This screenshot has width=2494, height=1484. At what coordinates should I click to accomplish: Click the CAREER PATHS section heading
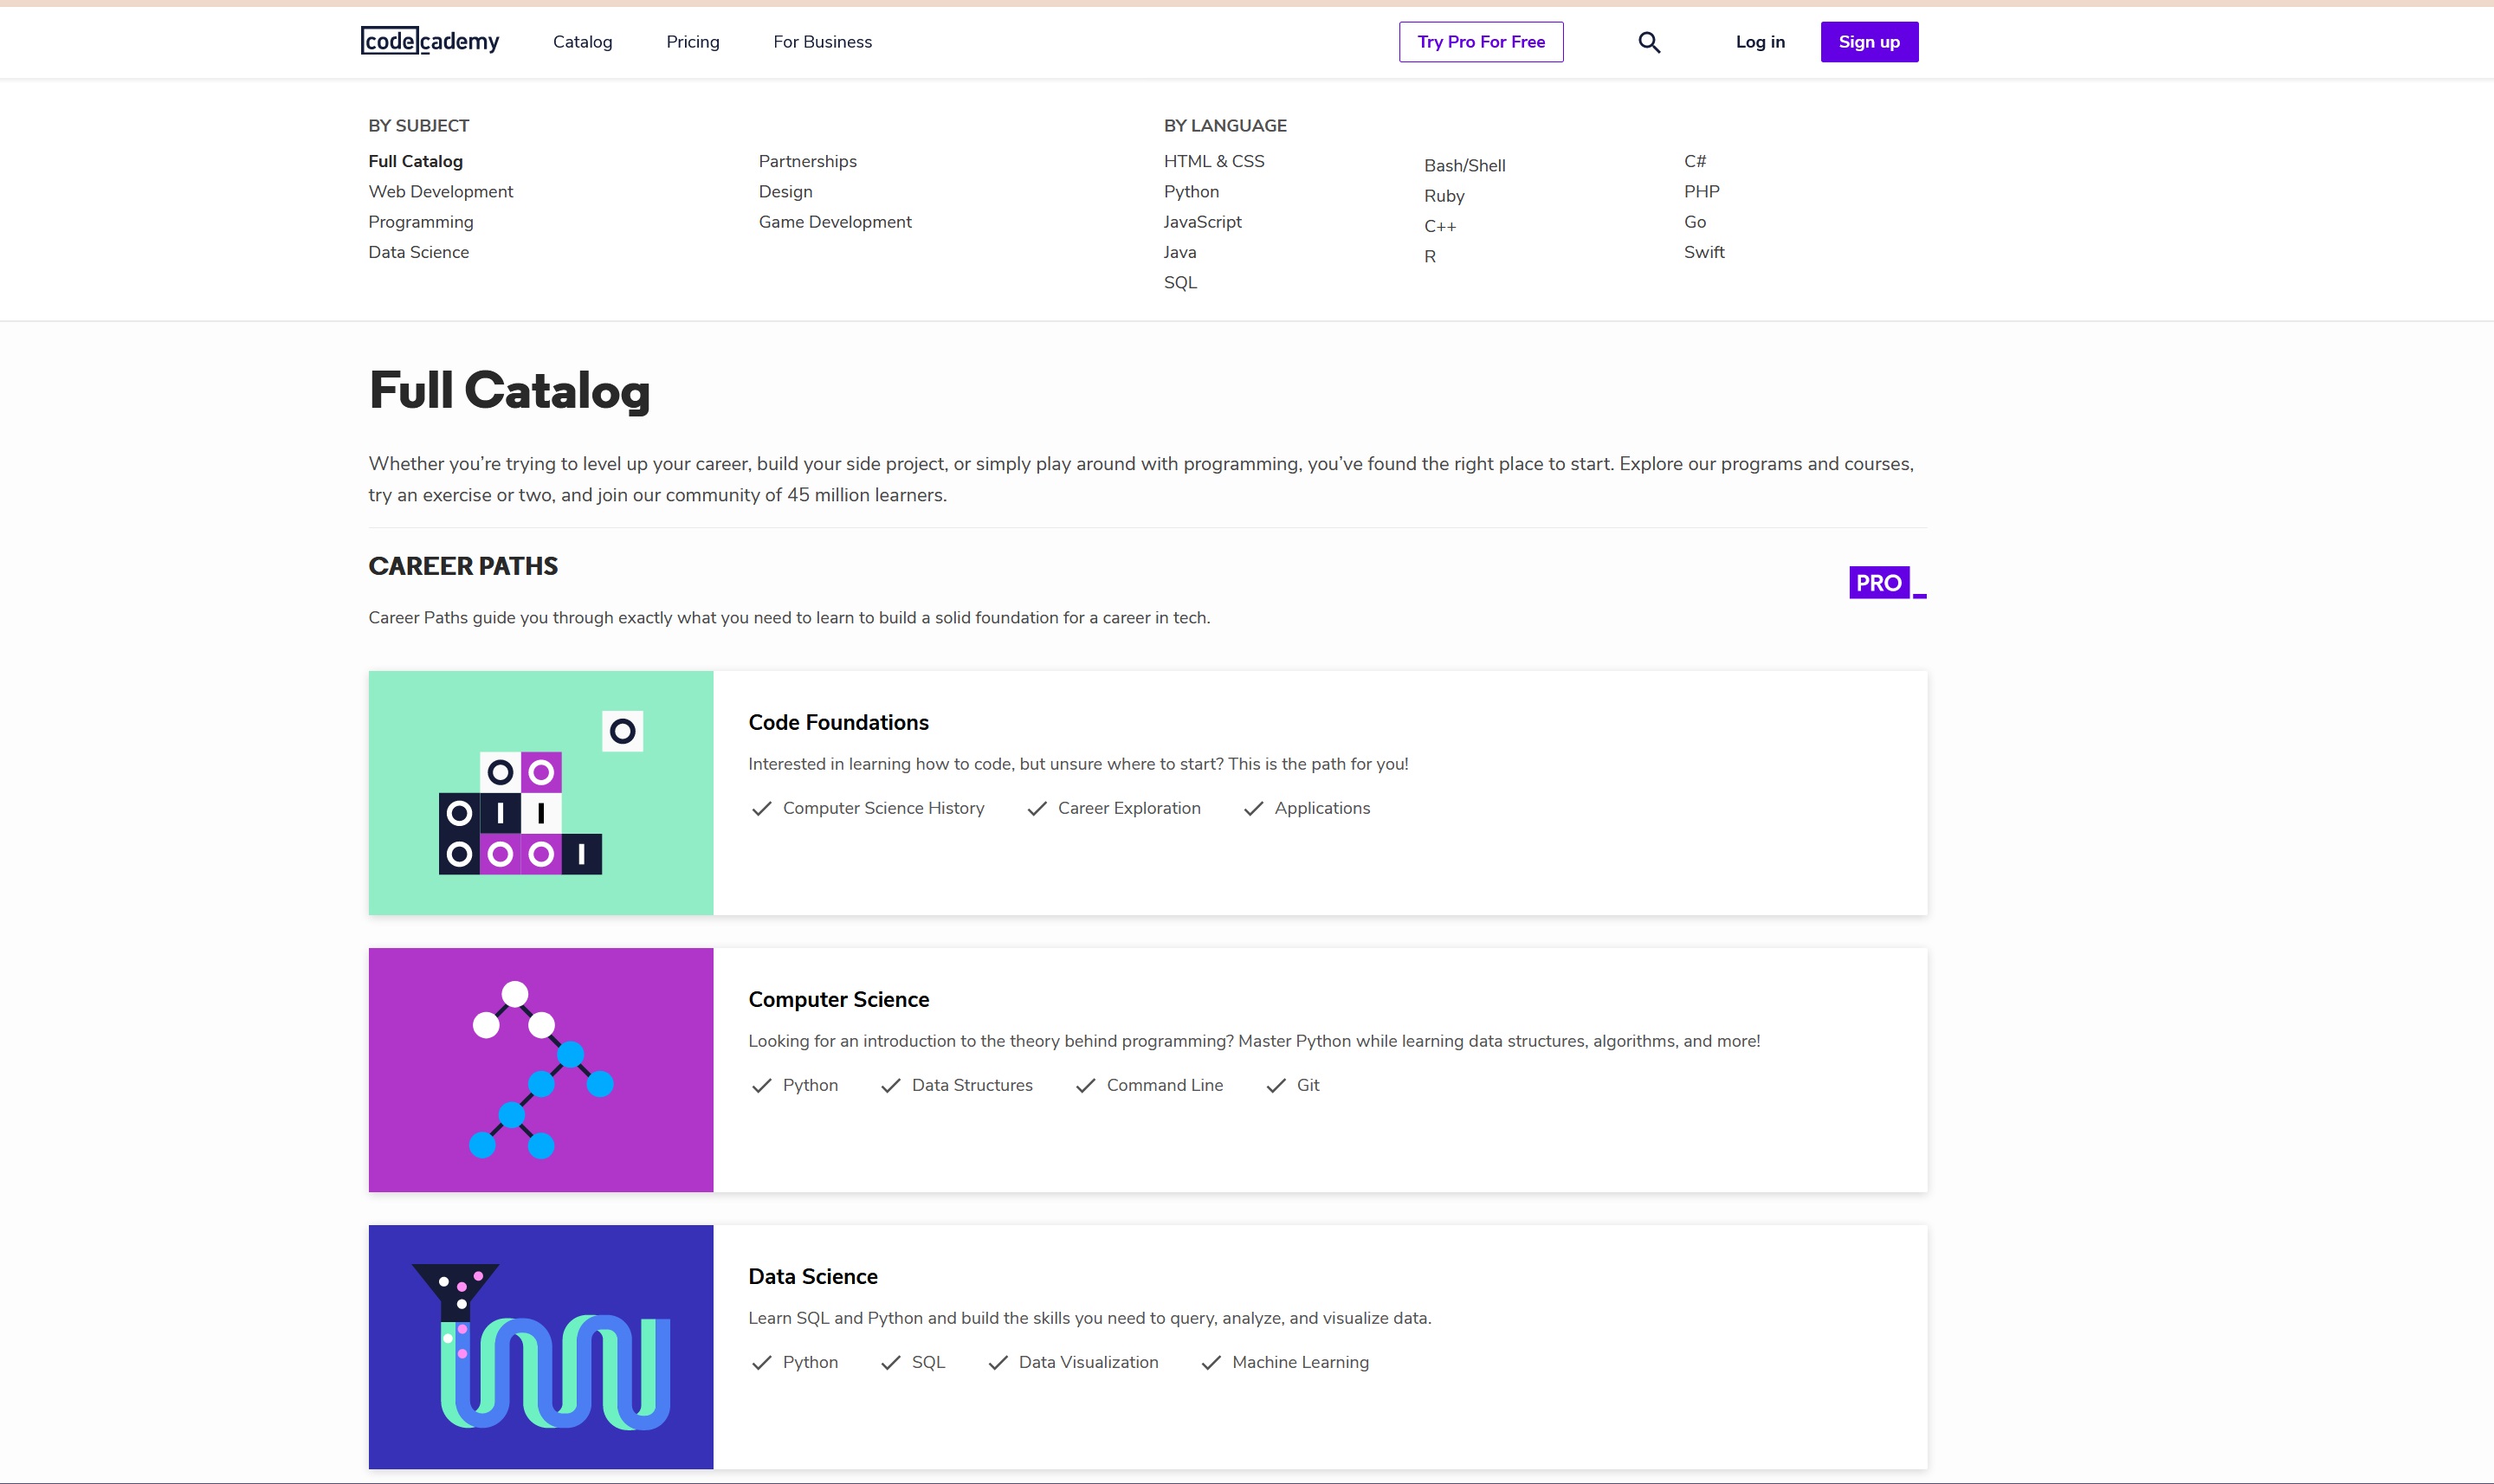(463, 566)
